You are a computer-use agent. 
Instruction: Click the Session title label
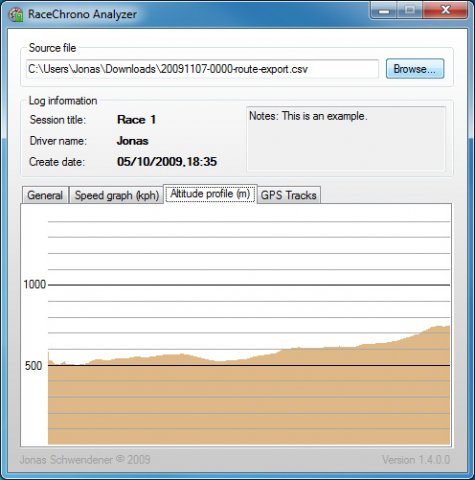click(x=58, y=120)
